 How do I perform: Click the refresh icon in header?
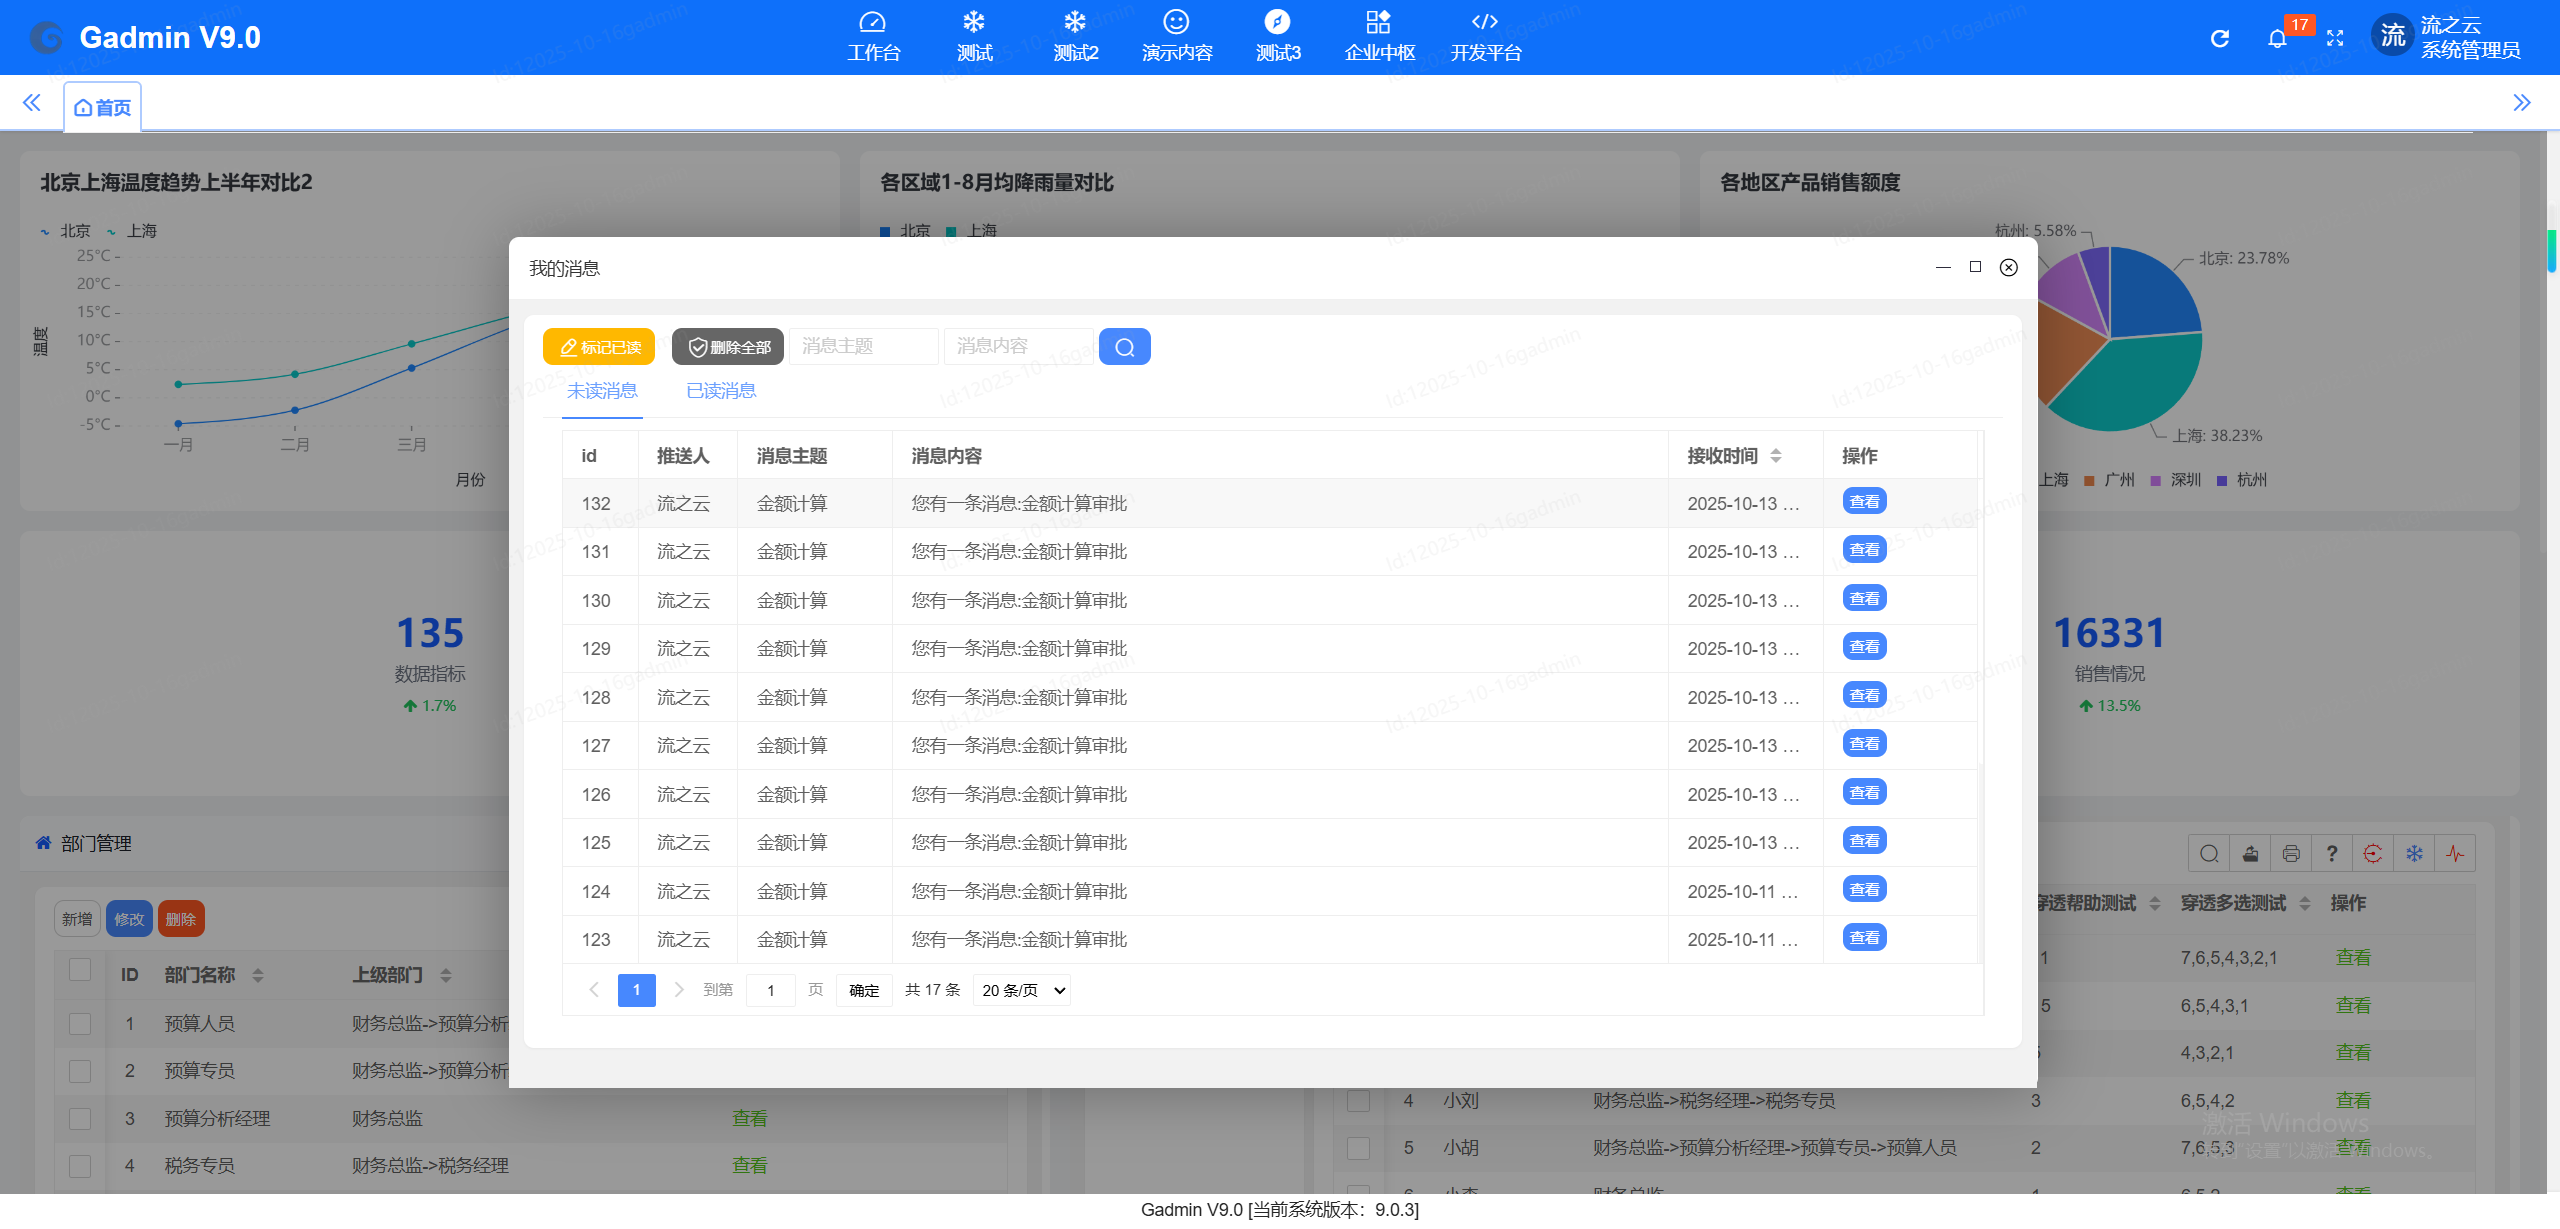click(x=2219, y=39)
